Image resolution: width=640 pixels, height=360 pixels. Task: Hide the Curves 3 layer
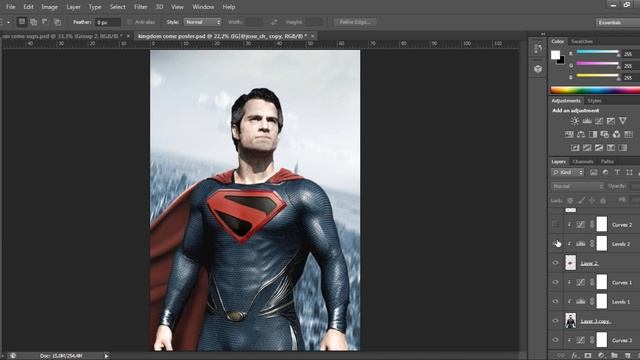[555, 340]
